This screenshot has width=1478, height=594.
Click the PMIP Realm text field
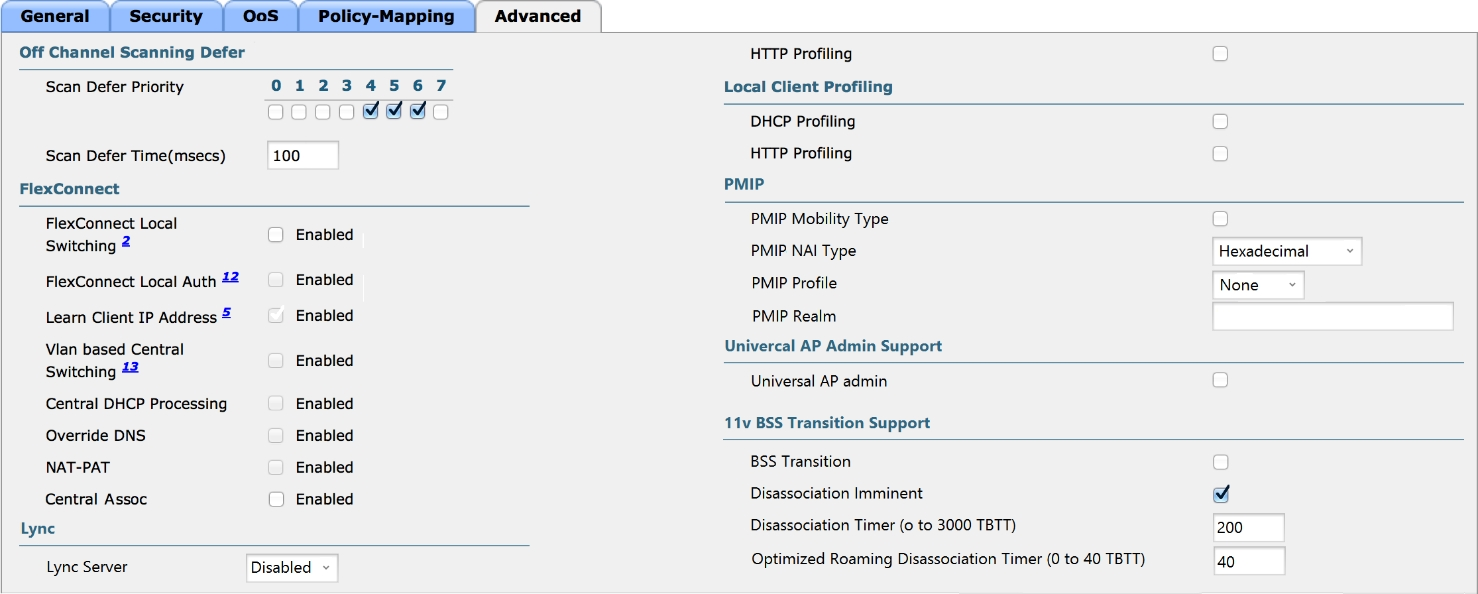pos(1333,317)
